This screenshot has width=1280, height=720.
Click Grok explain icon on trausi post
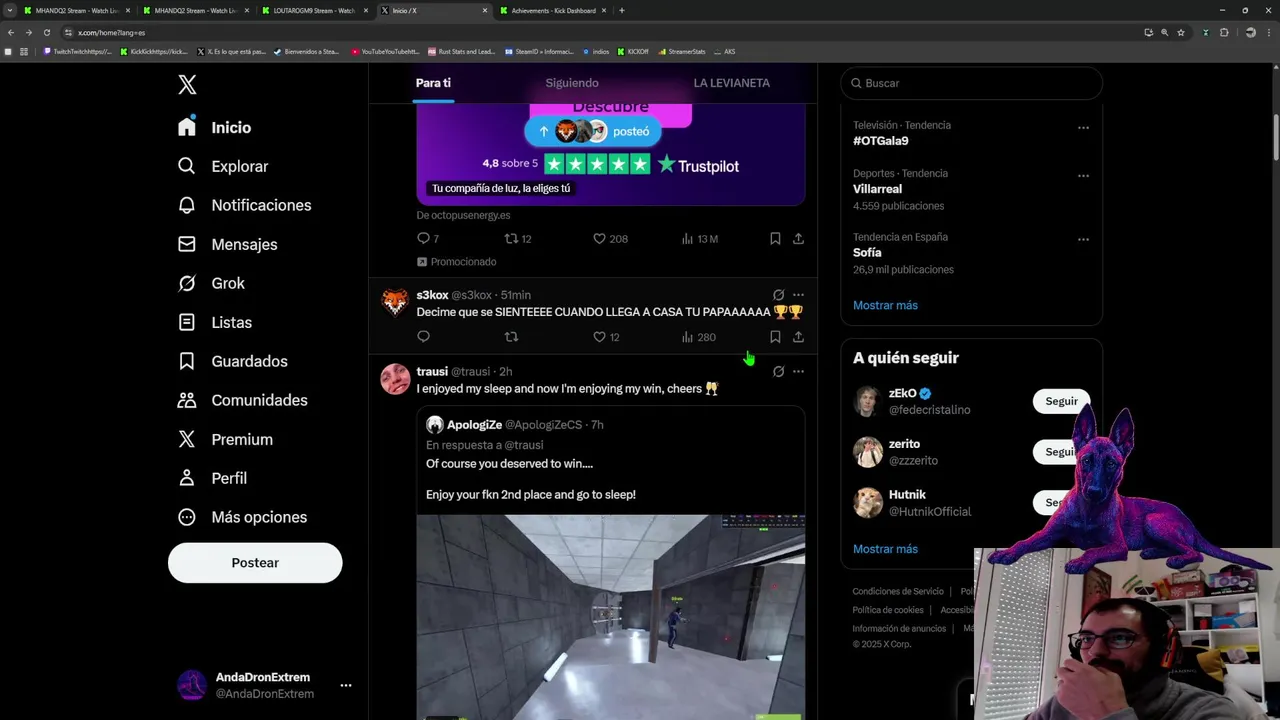click(778, 371)
